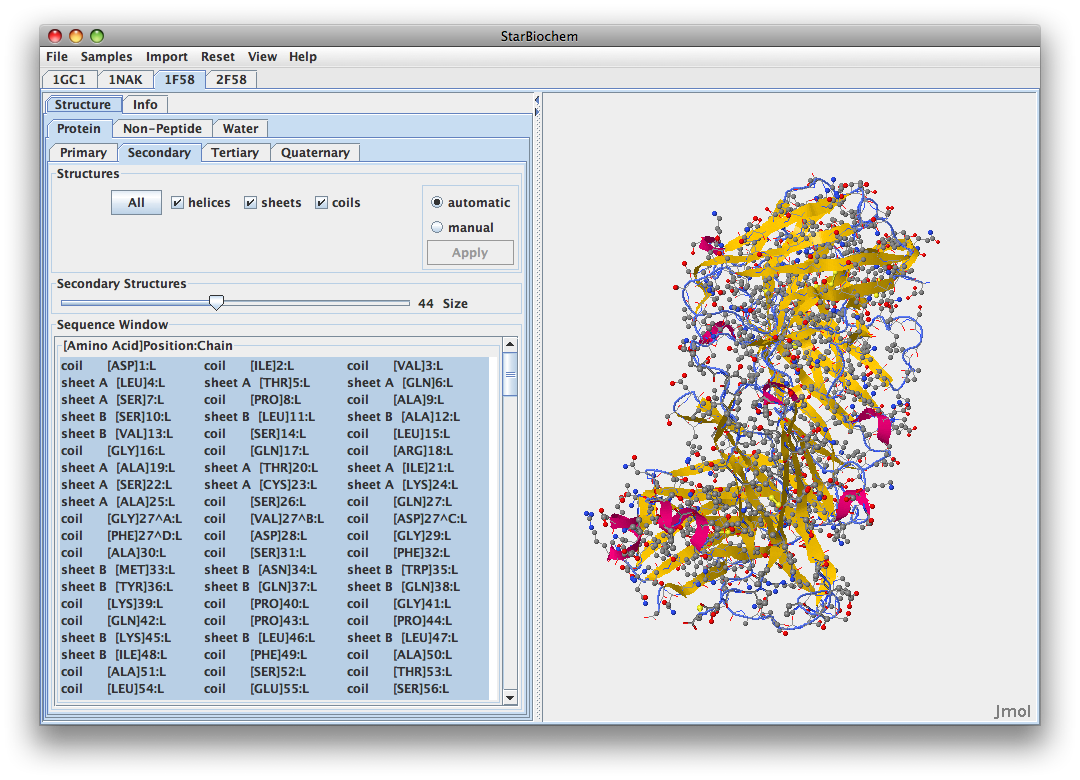Collapse left panel with divider left arrow
Viewport: 1080px width, 780px height.
pos(536,99)
